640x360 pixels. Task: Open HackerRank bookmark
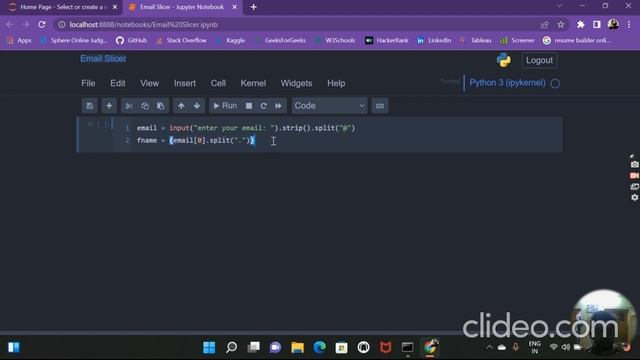coord(387,40)
